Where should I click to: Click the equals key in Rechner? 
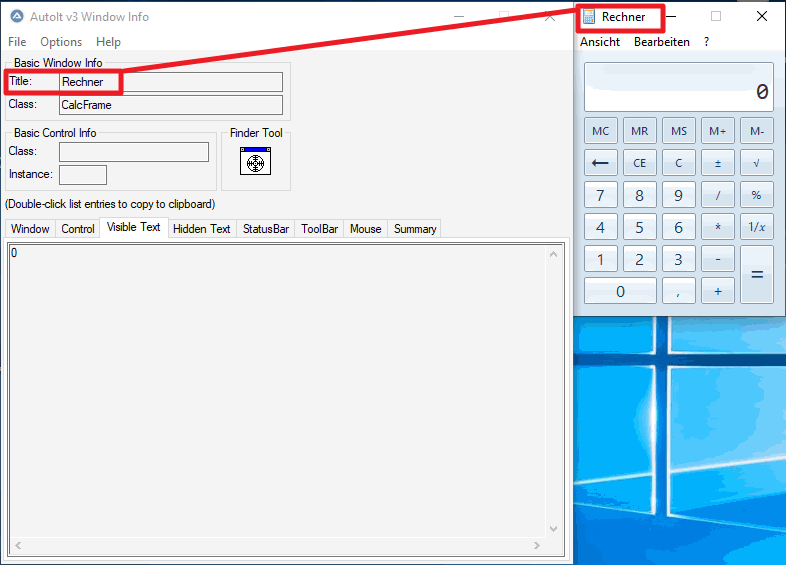tap(757, 274)
